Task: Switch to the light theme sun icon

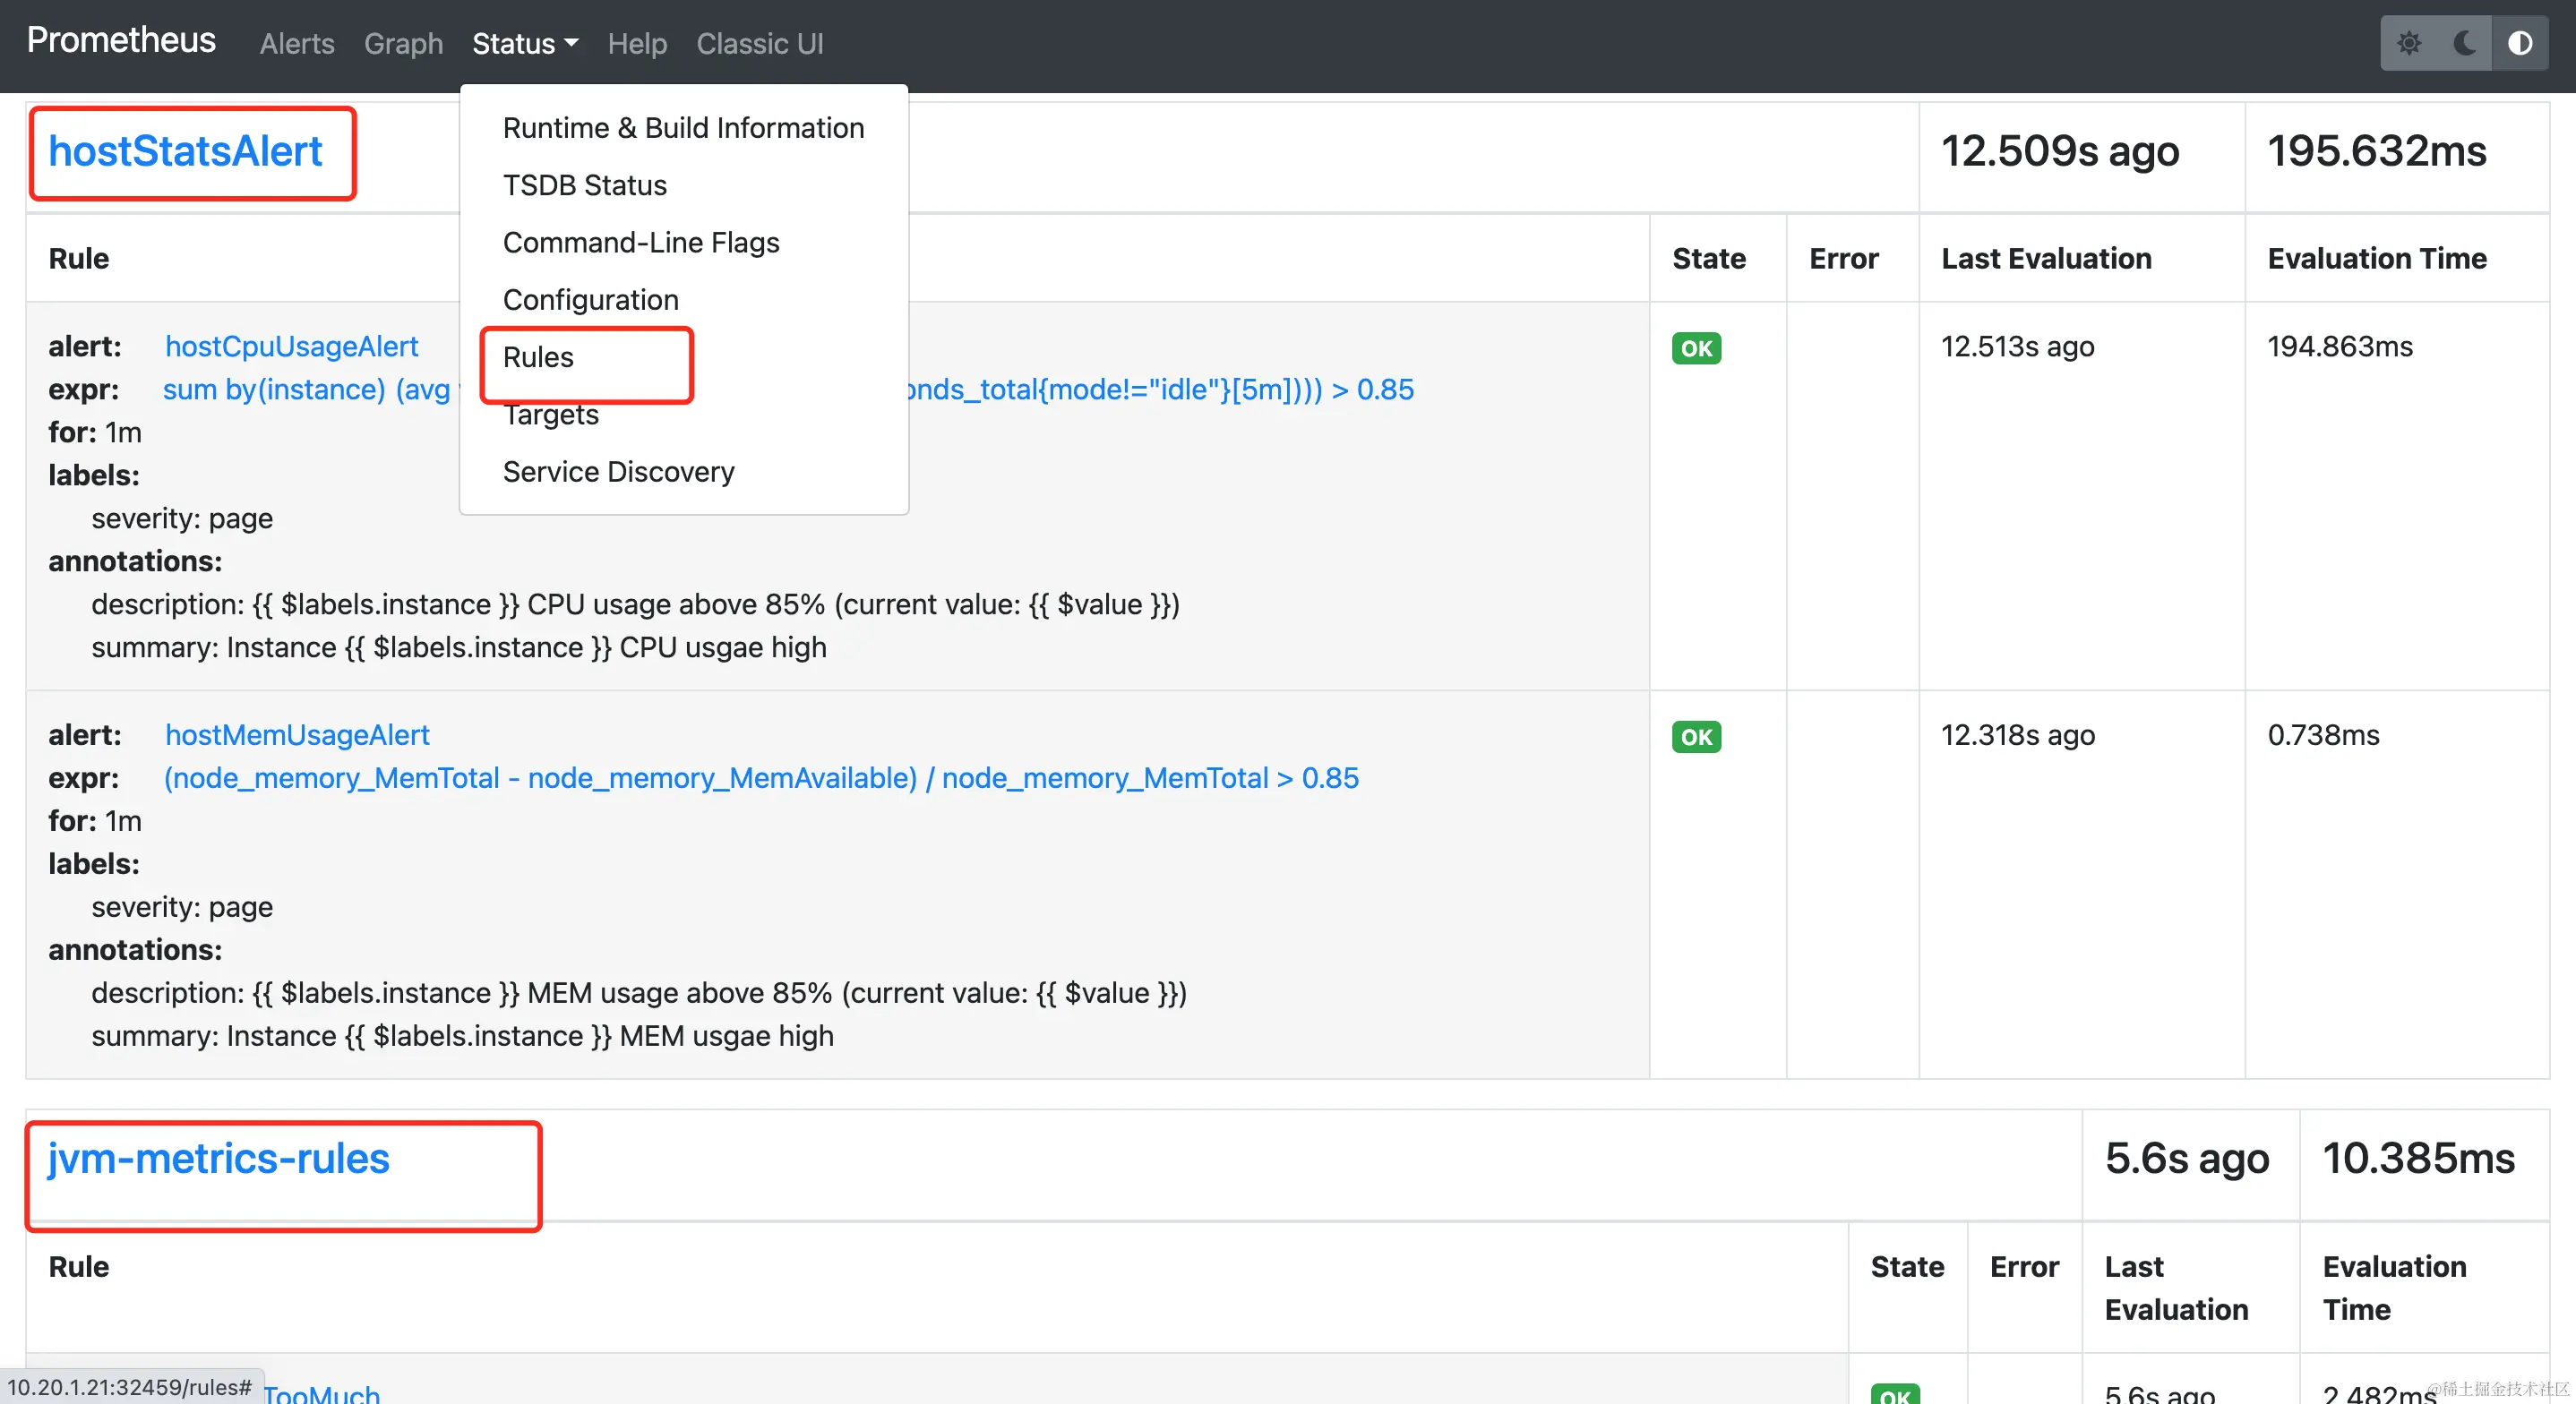Action: (x=2409, y=43)
